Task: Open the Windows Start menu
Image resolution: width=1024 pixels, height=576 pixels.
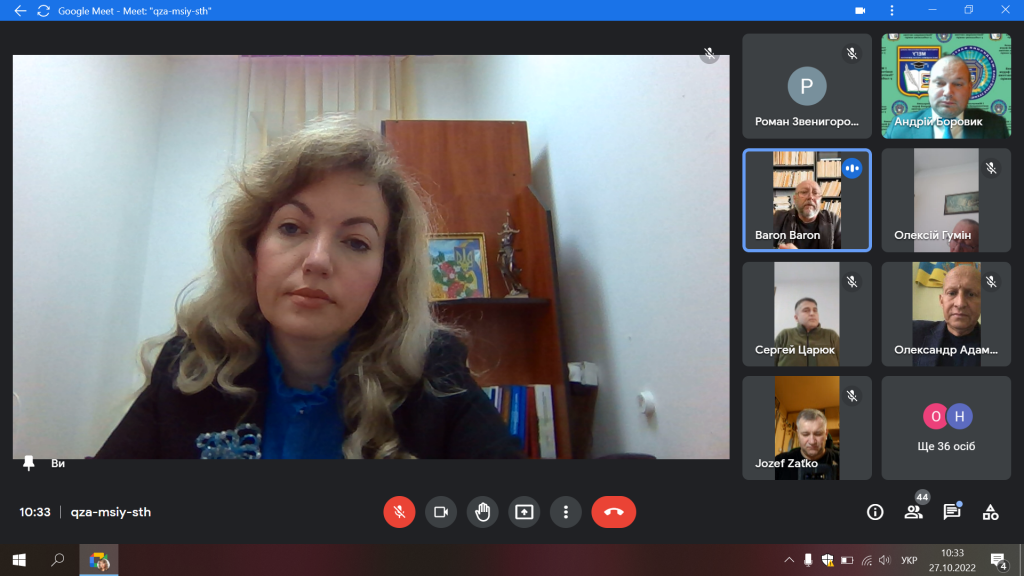Action: 19,560
